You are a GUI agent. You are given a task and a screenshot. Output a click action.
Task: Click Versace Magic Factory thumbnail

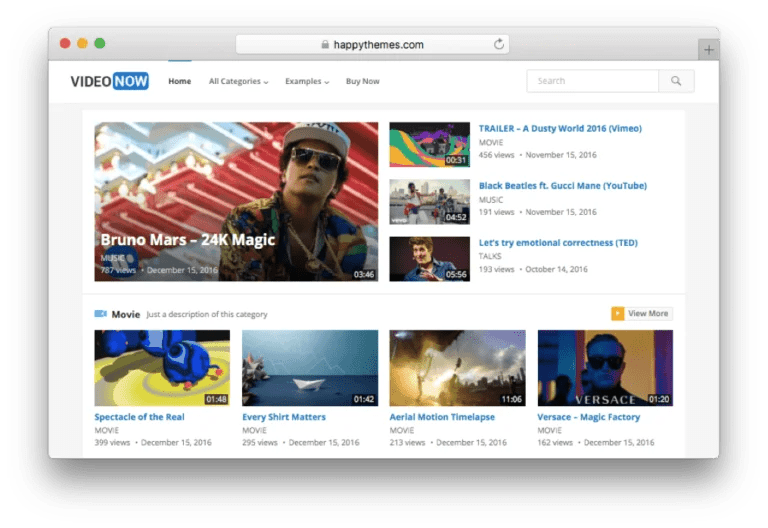[605, 368]
